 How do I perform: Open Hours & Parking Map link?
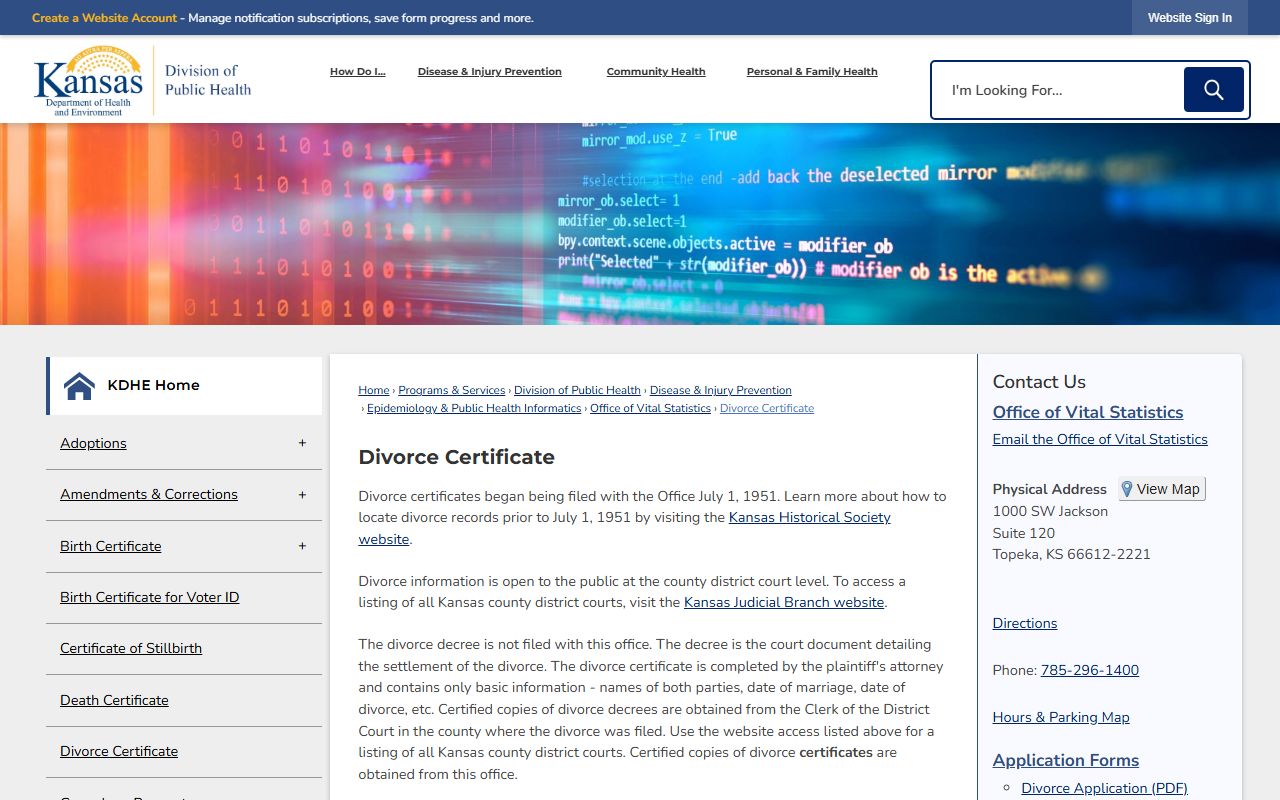click(x=1061, y=717)
